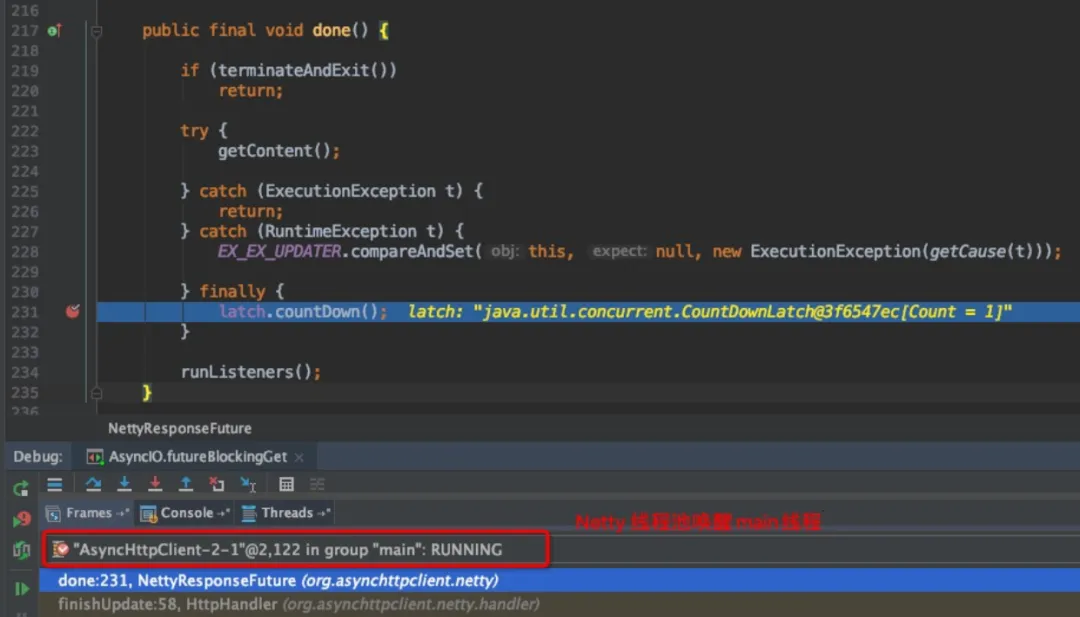Click line number 228 in the gutter
The width and height of the screenshot is (1080, 617).
click(x=25, y=251)
